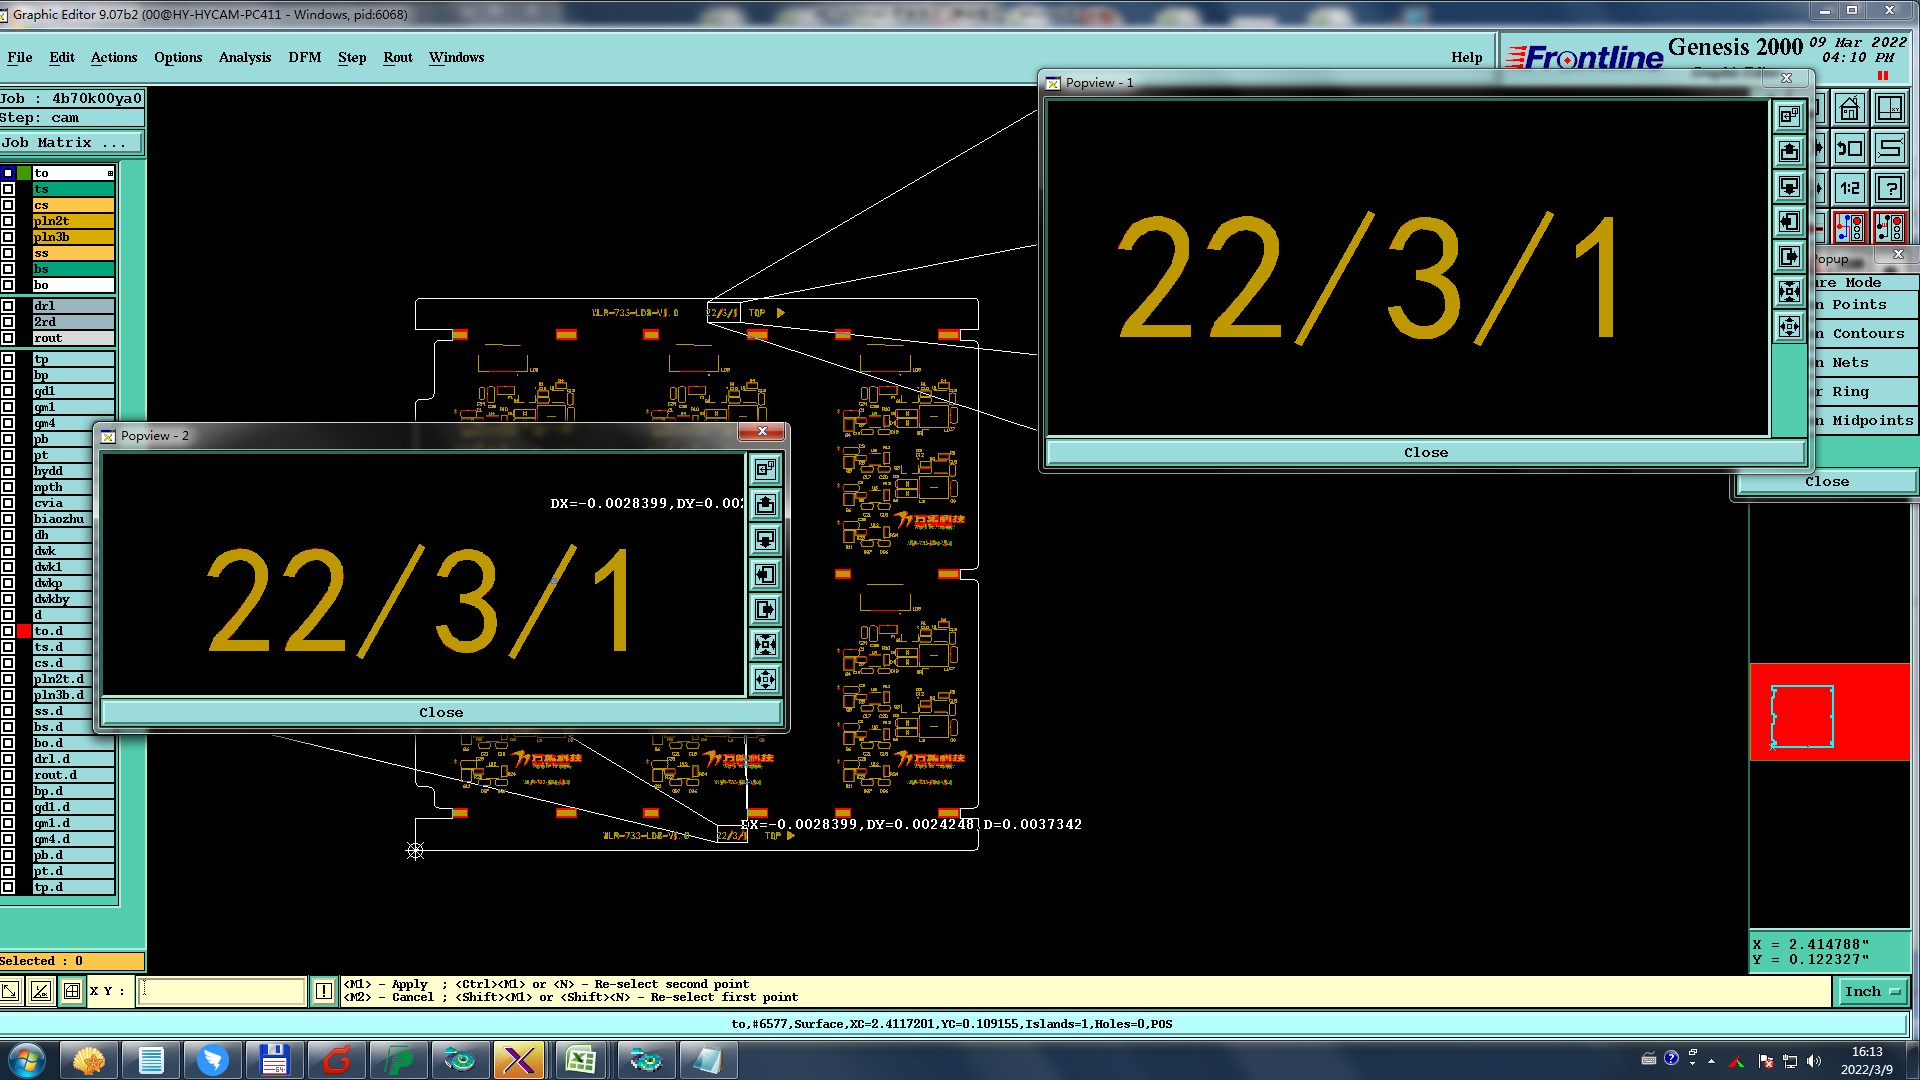Open the Analysis menu

(x=244, y=57)
